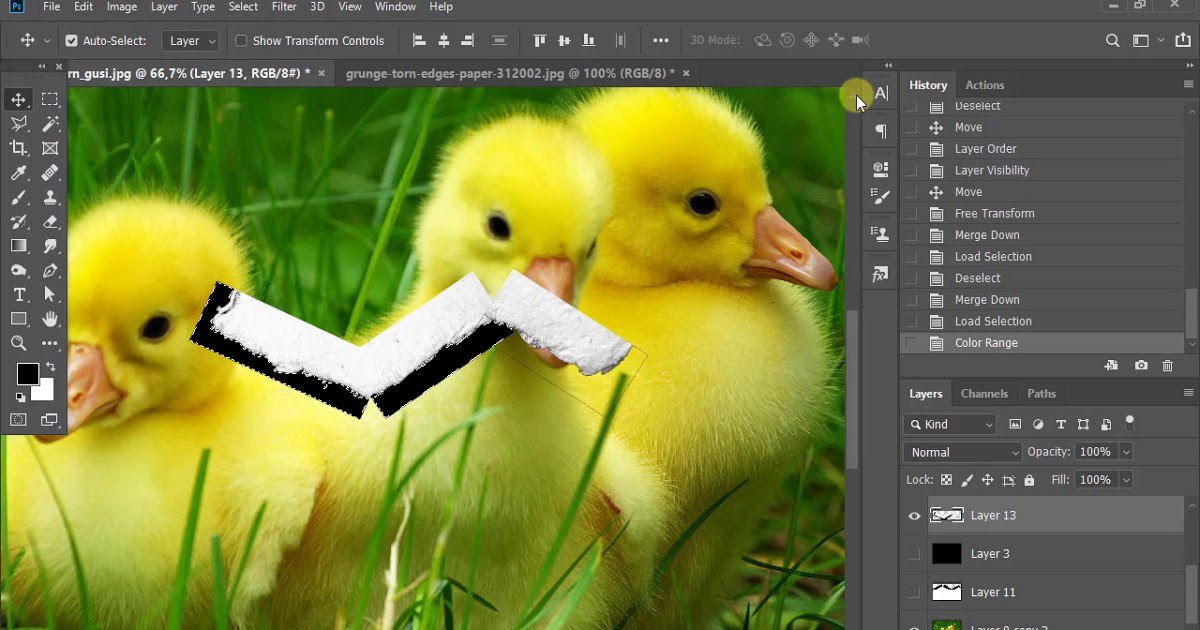Select the Rectangle shape tool
Screen dimensions: 1200x630
coord(19,319)
